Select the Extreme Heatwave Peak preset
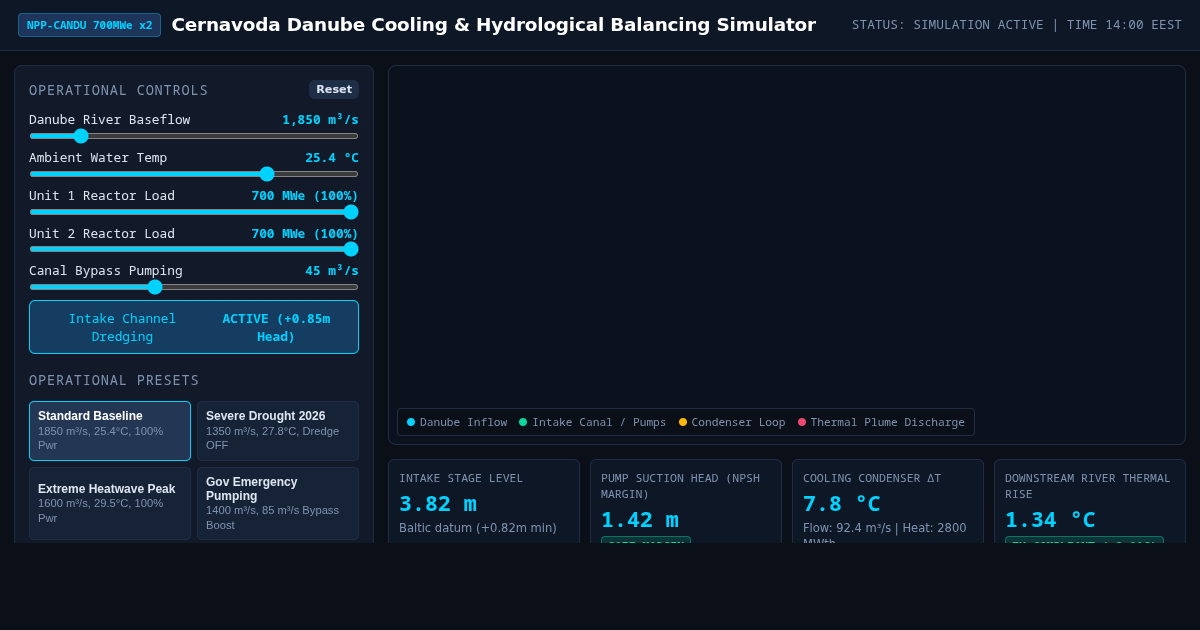The image size is (1200, 630). click(110, 503)
